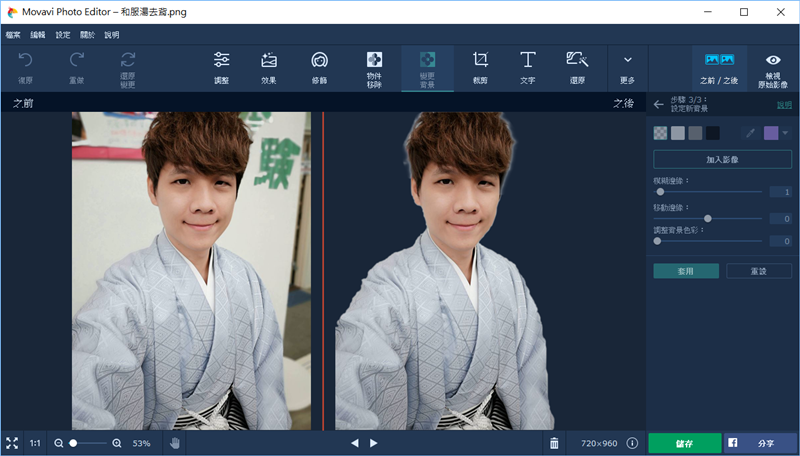Screen dimensions: 800x456
Task: Toggle 檢視原始影像 view original image
Action: [773, 67]
